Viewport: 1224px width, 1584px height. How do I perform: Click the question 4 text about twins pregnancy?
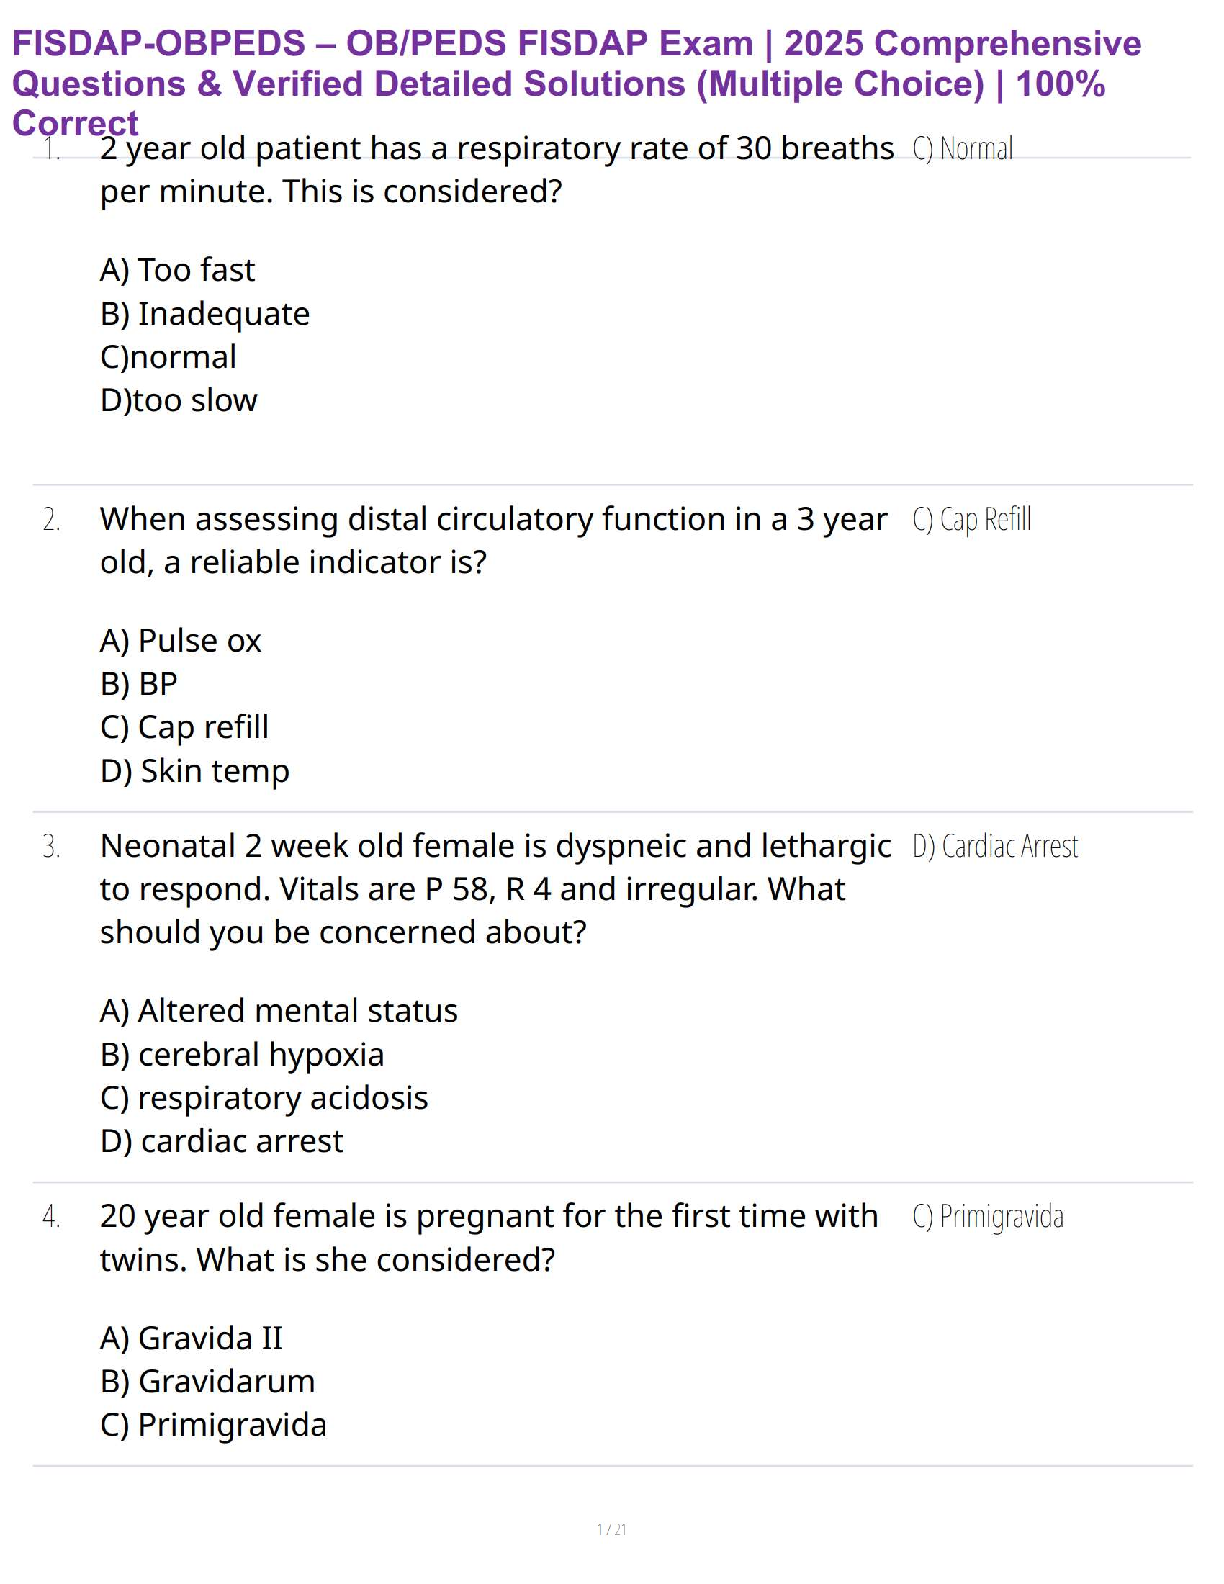(488, 1238)
